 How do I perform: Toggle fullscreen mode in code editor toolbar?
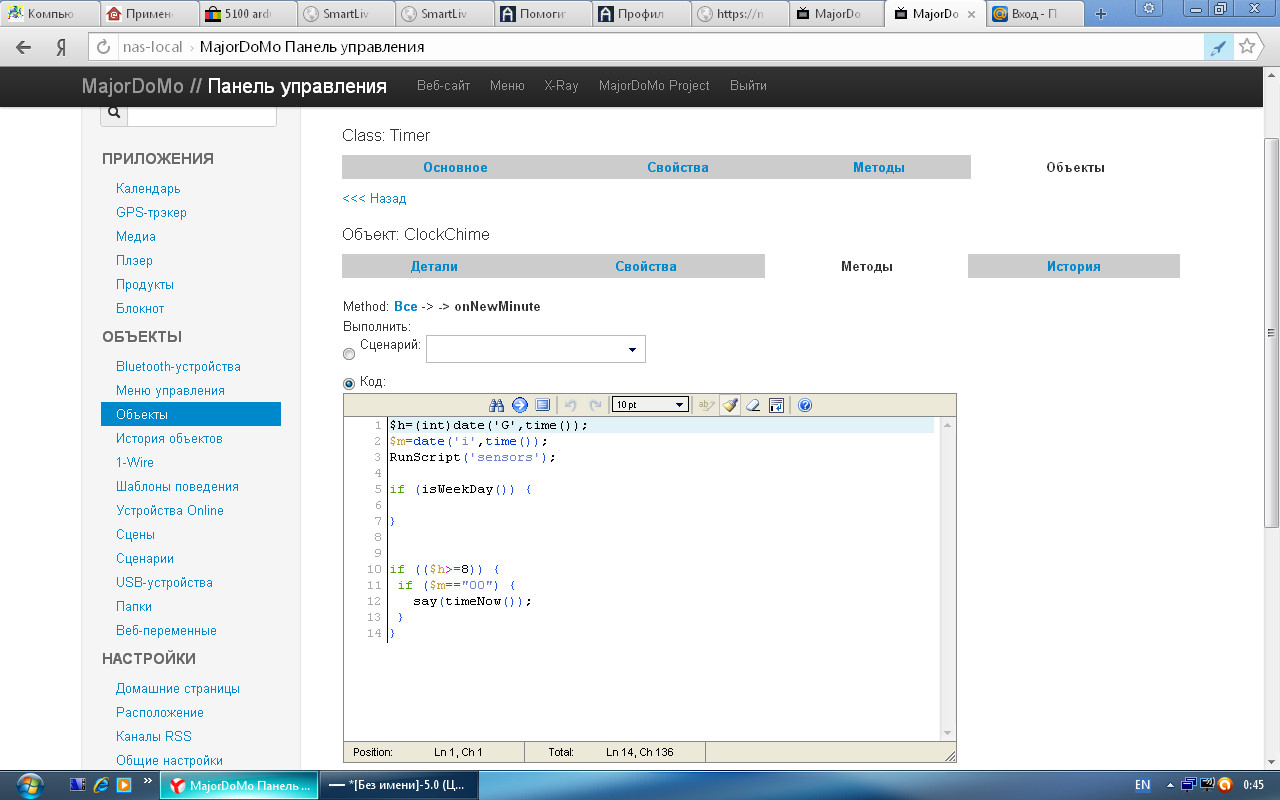tap(542, 405)
